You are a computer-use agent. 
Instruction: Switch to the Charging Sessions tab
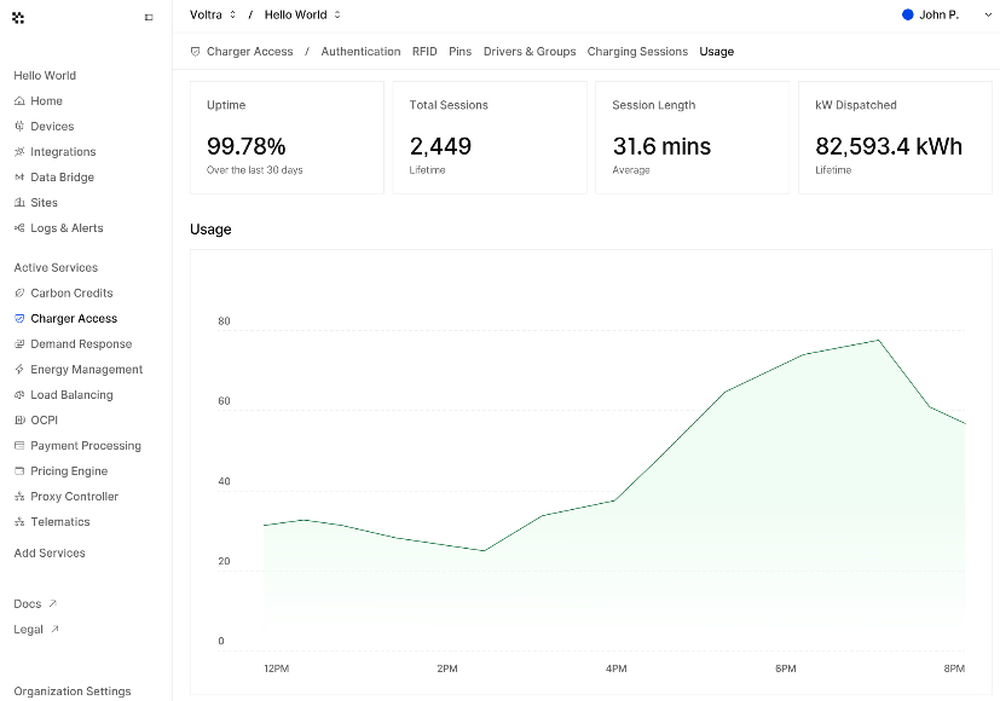638,51
